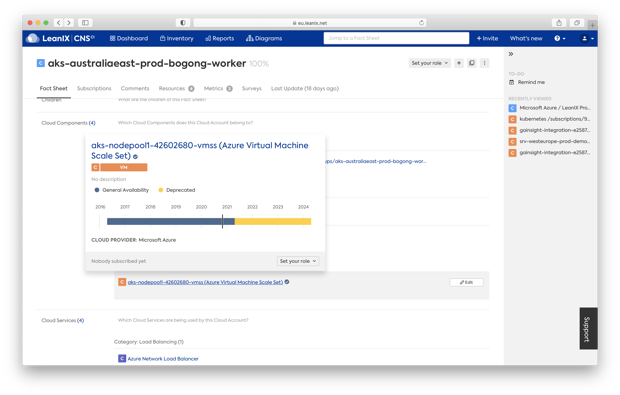
Task: Click the blue Fact Sheet type icon by title
Action: [x=41, y=63]
